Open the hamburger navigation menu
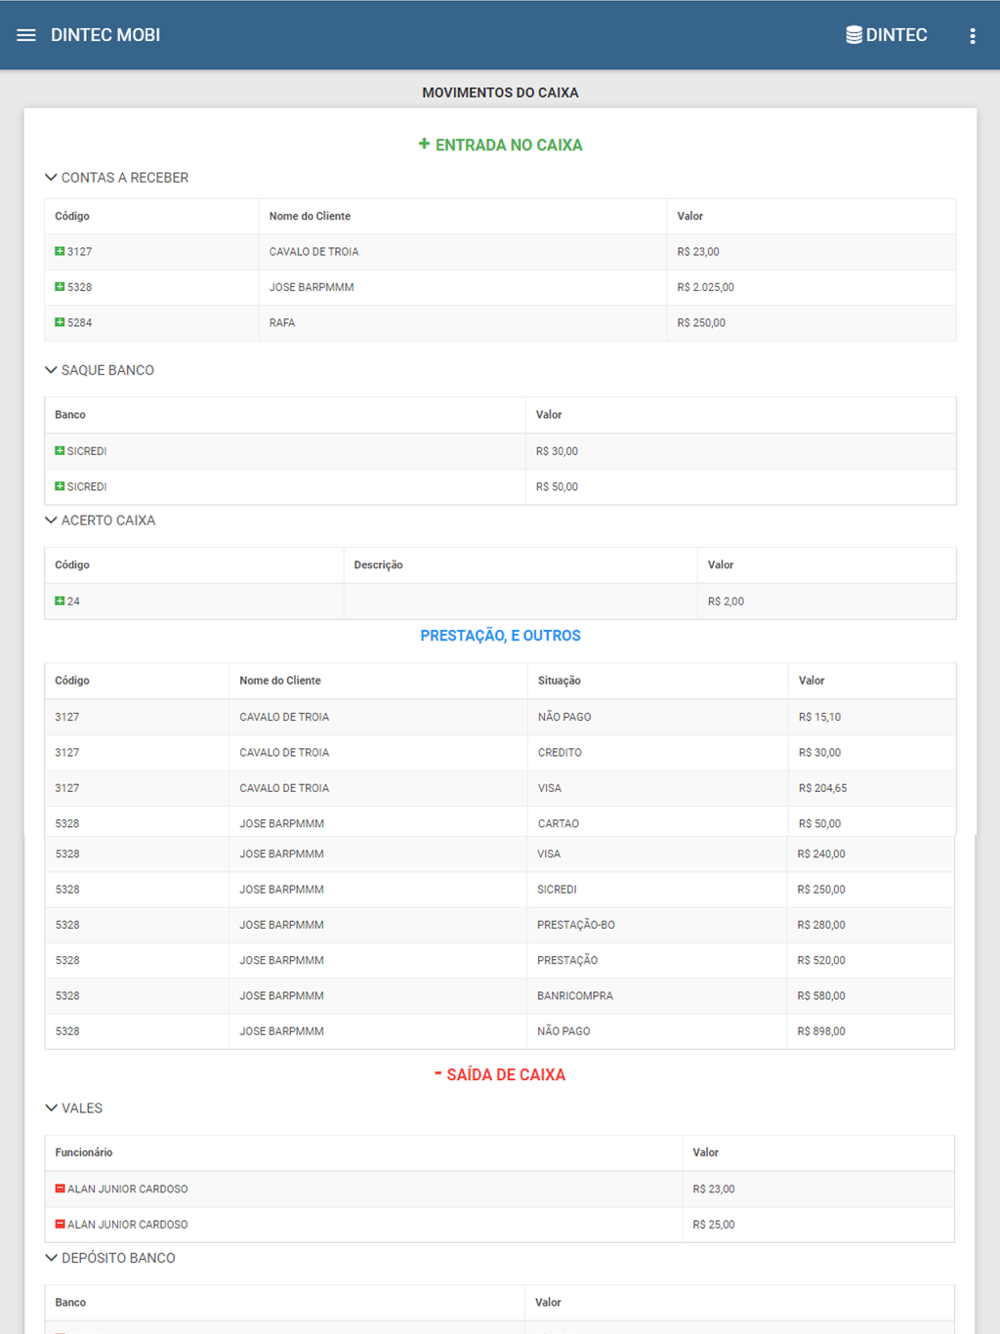Viewport: 1000px width, 1334px height. [26, 35]
